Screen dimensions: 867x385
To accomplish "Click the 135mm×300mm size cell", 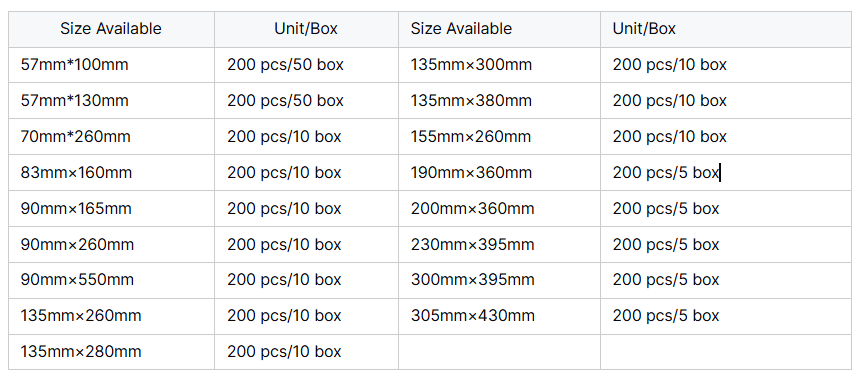I will click(499, 65).
